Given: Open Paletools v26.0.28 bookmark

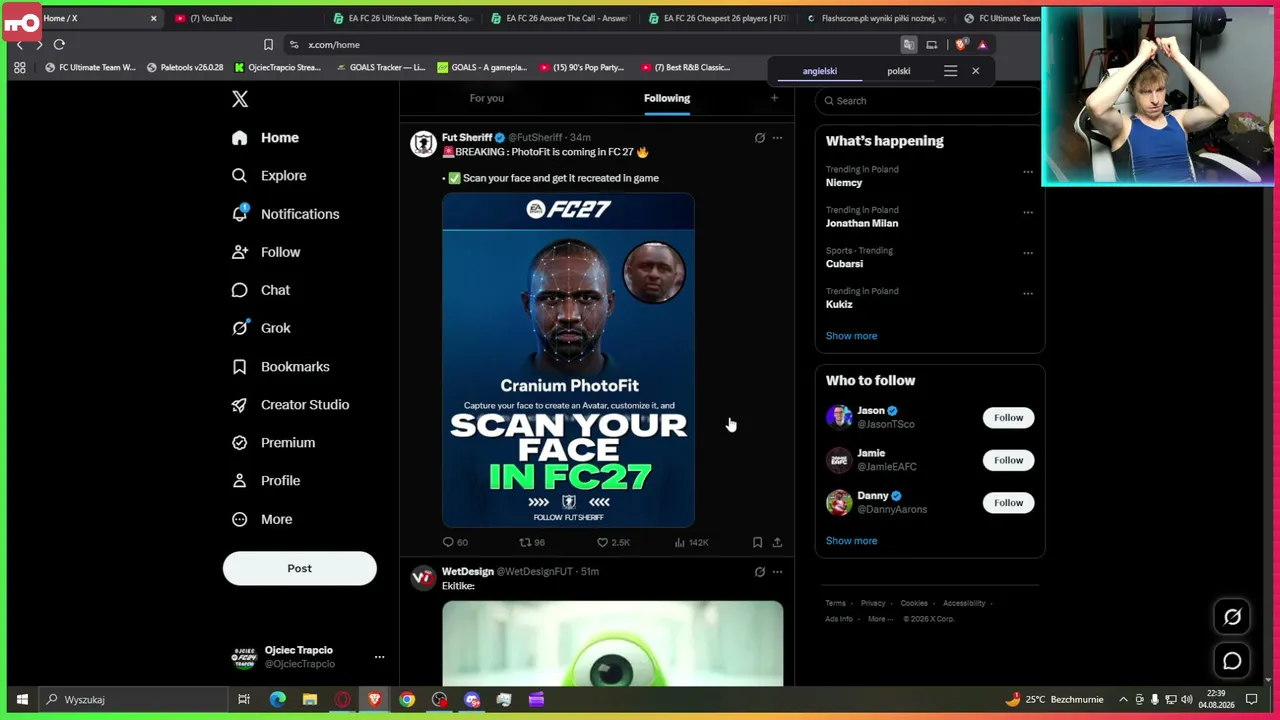Looking at the screenshot, I should click(185, 67).
